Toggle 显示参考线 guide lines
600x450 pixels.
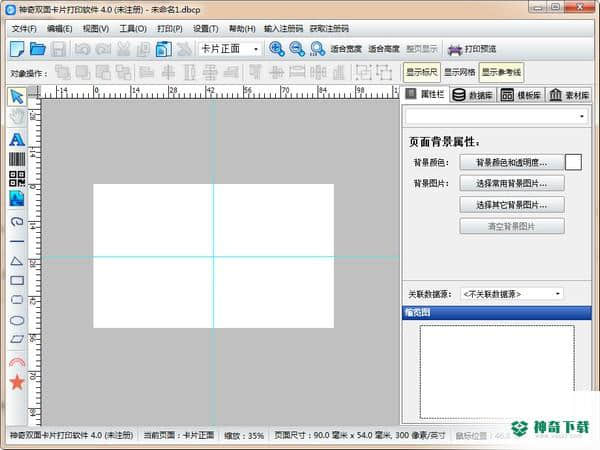click(501, 72)
